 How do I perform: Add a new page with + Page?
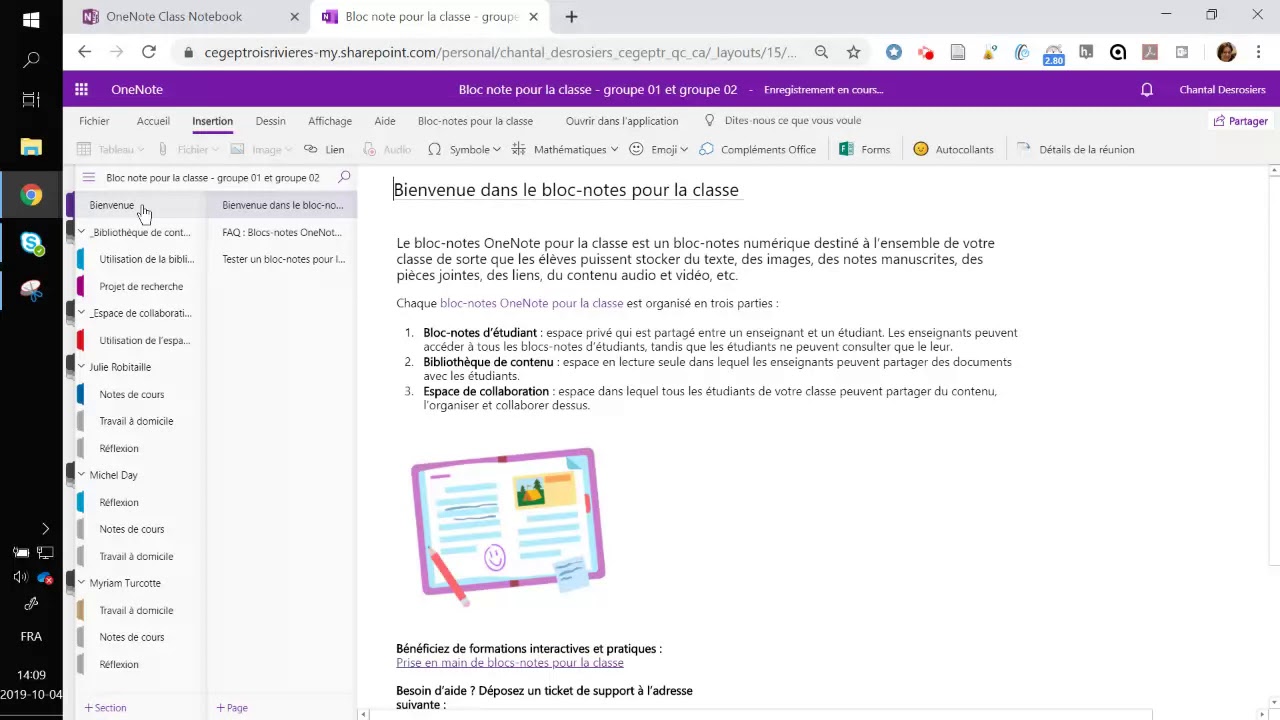pyautogui.click(x=232, y=707)
